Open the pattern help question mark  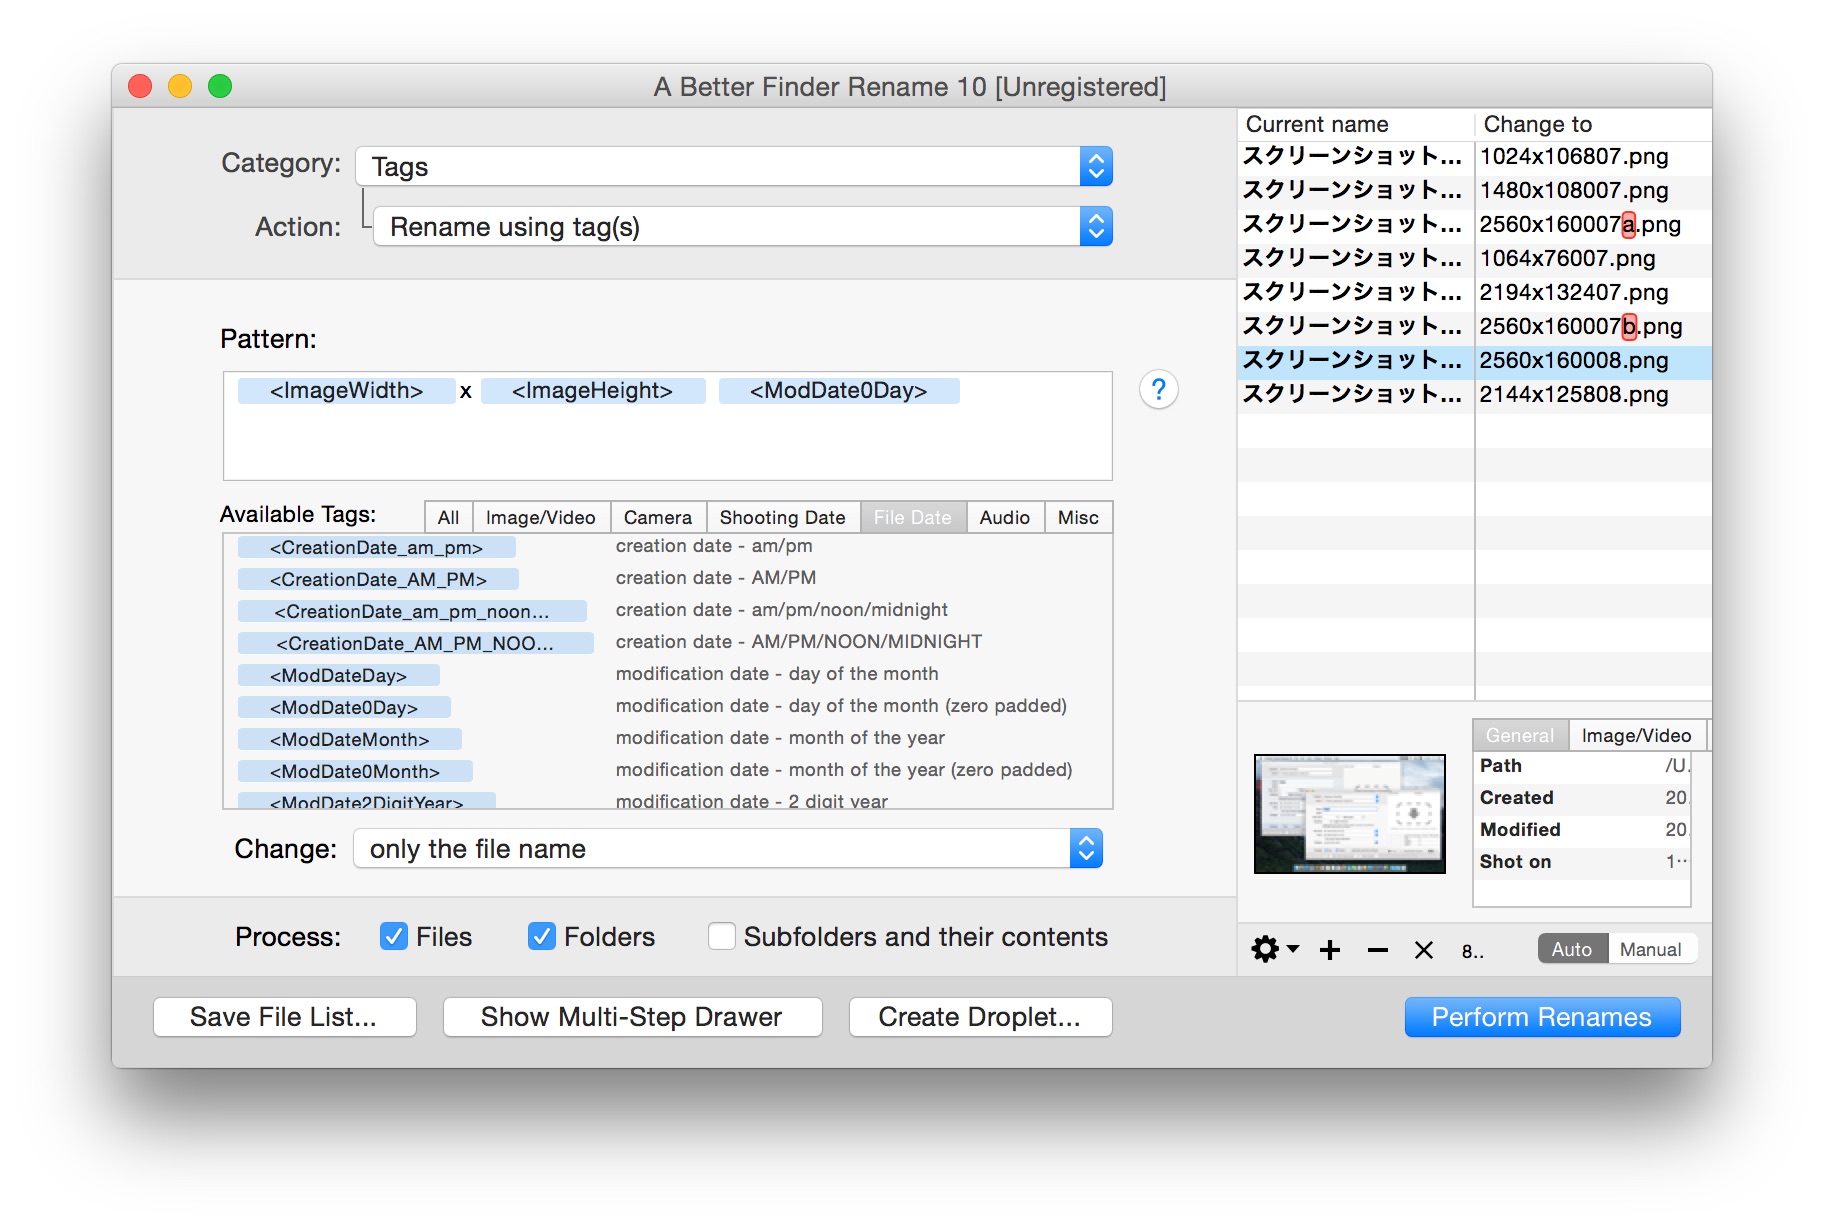[x=1158, y=389]
